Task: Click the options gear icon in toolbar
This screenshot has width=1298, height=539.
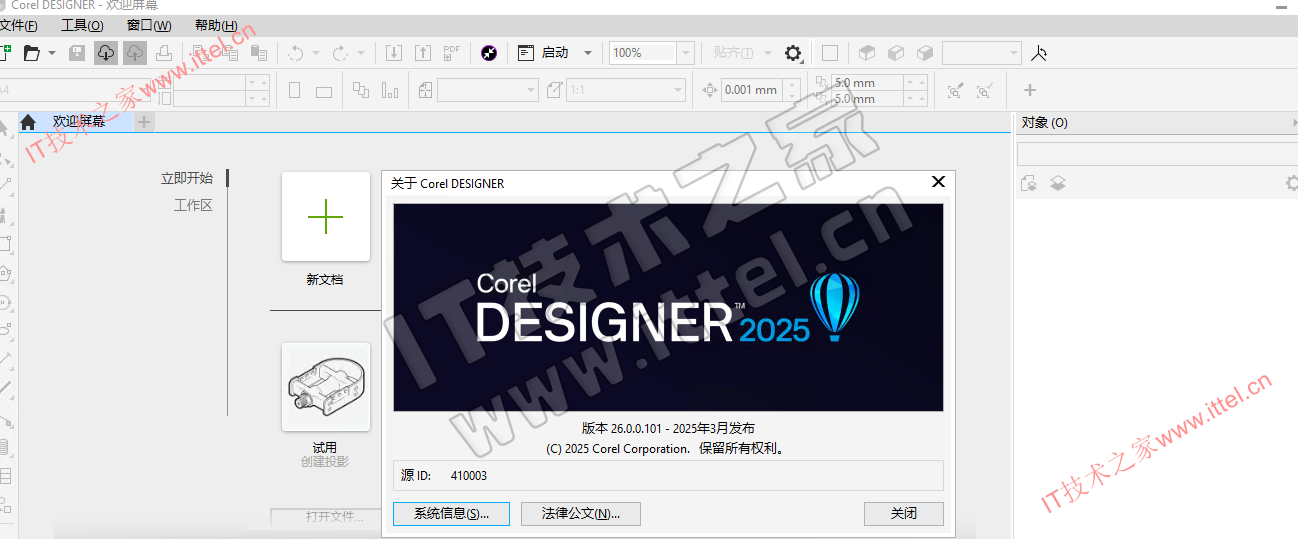Action: click(x=793, y=53)
